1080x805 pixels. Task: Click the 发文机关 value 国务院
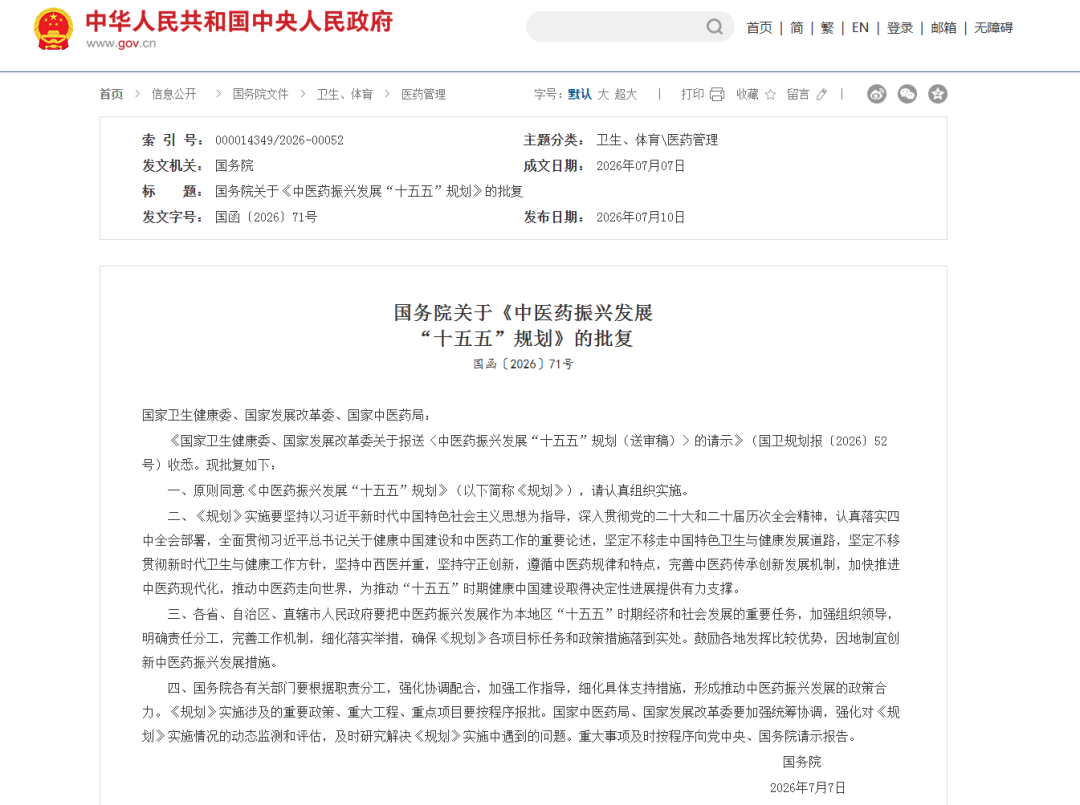234,166
